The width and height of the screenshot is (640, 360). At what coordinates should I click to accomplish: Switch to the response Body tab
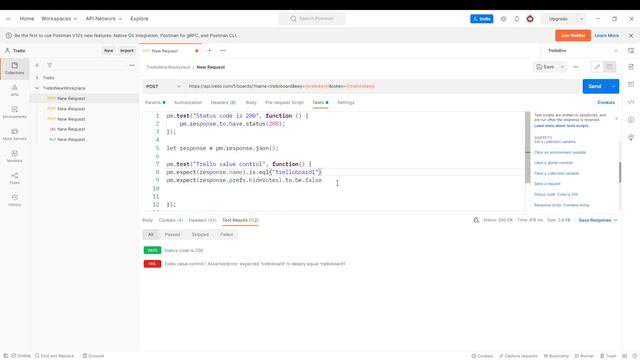tap(147, 220)
